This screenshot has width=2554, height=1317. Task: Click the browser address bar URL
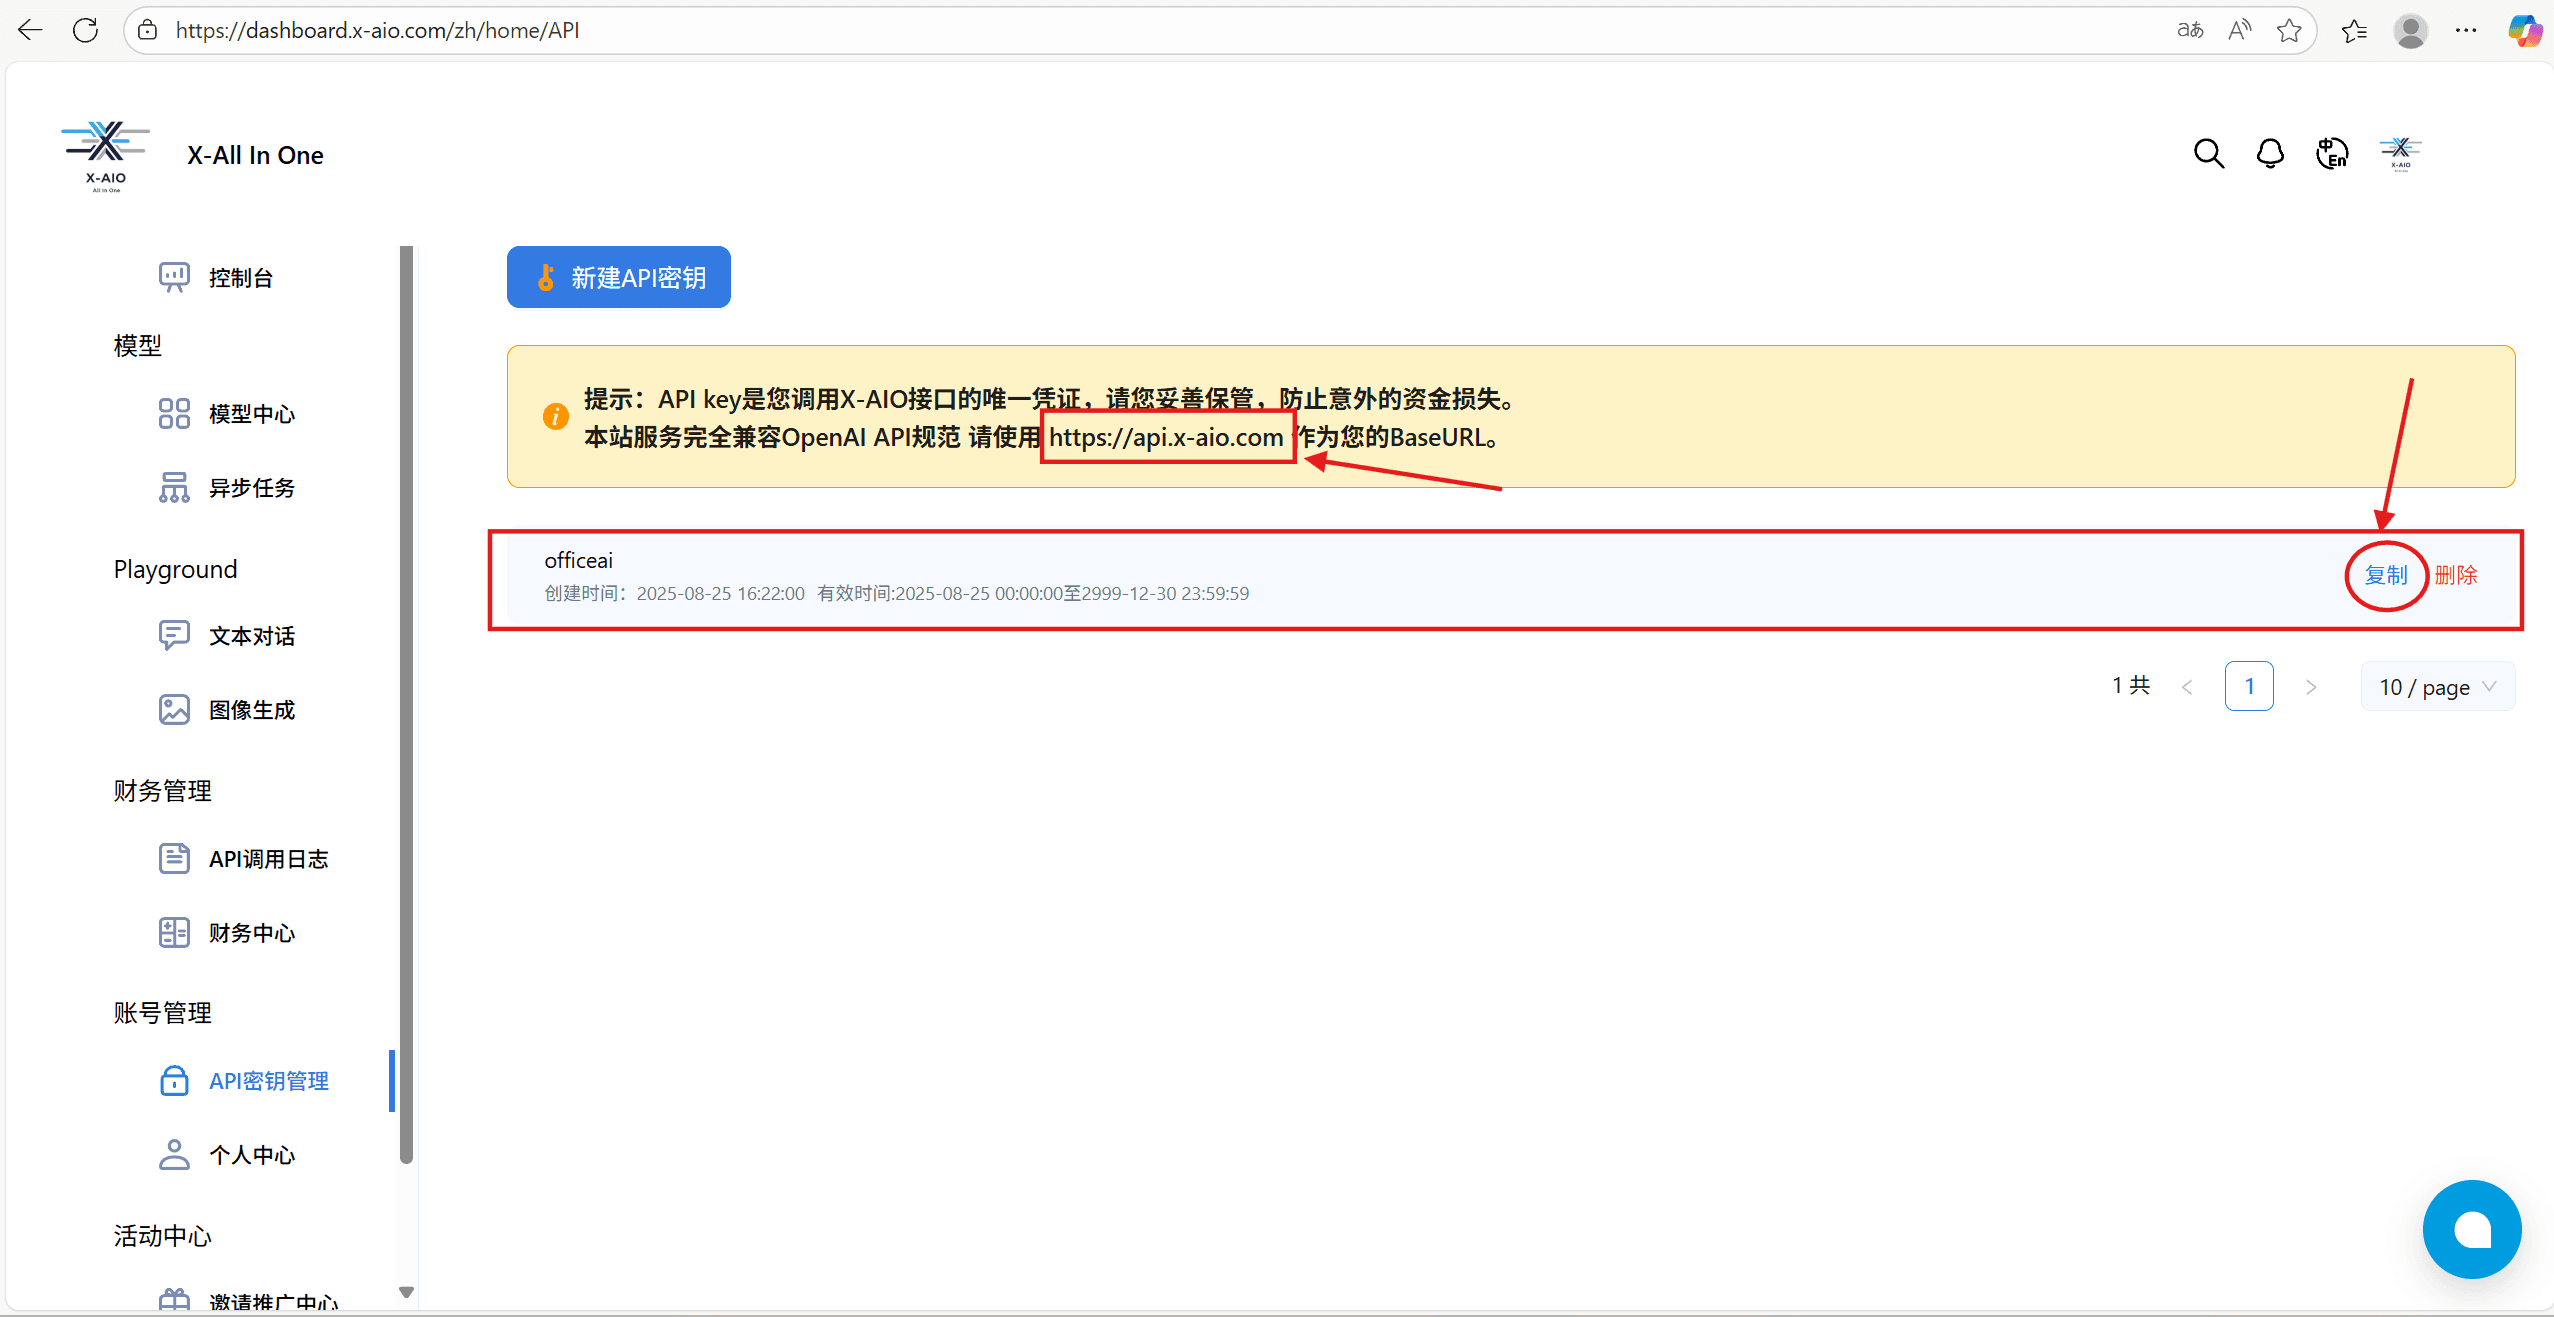click(377, 30)
